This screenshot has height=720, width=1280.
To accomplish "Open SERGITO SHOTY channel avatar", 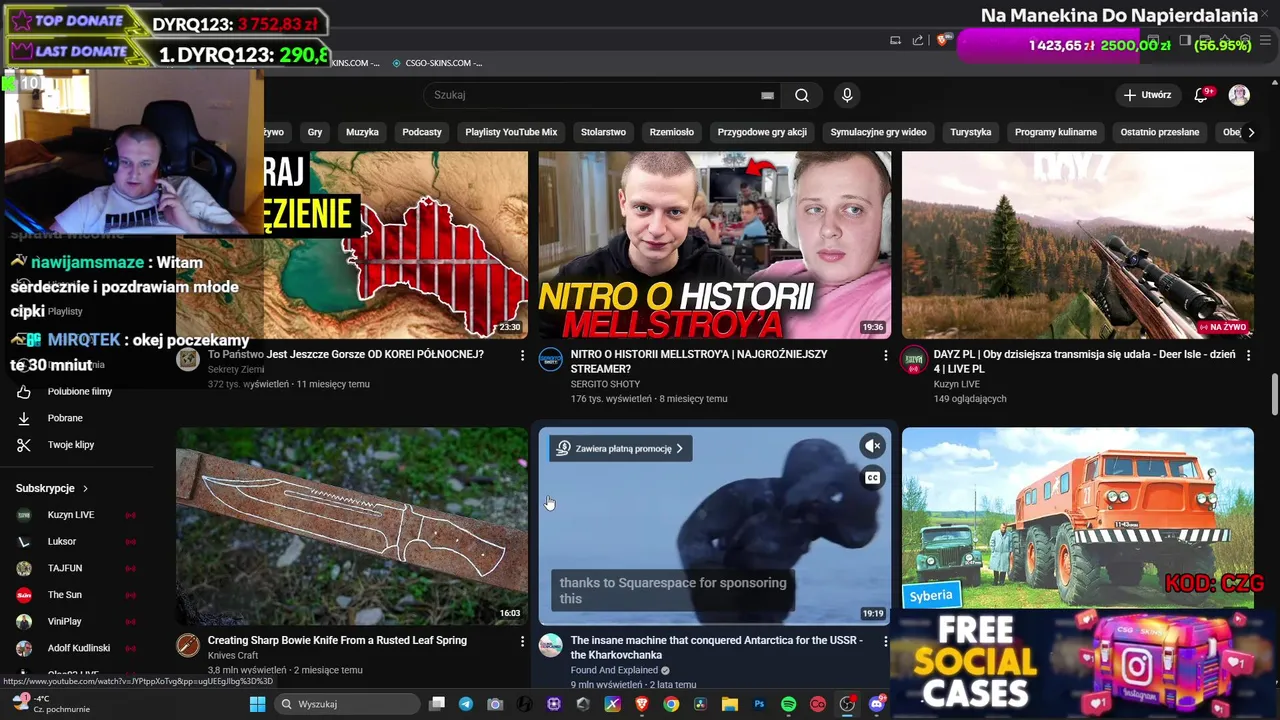I will point(551,359).
